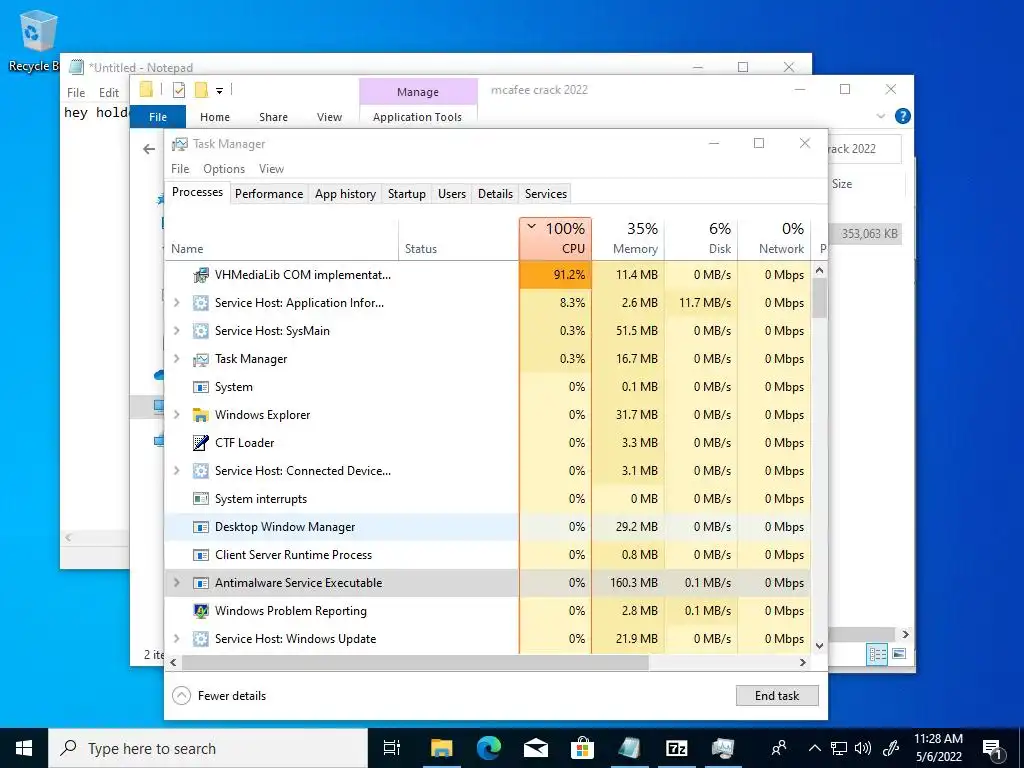Click the Windows Problem Reporting icon
The image size is (1024, 768).
[x=200, y=611]
